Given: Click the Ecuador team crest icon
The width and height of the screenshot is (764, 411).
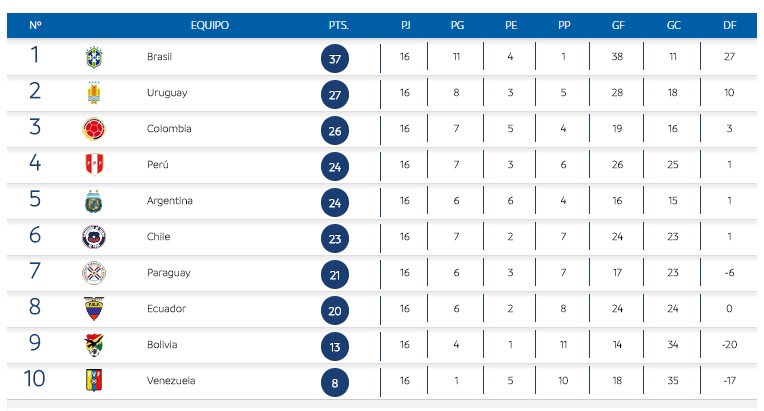Looking at the screenshot, I should coord(94,309).
